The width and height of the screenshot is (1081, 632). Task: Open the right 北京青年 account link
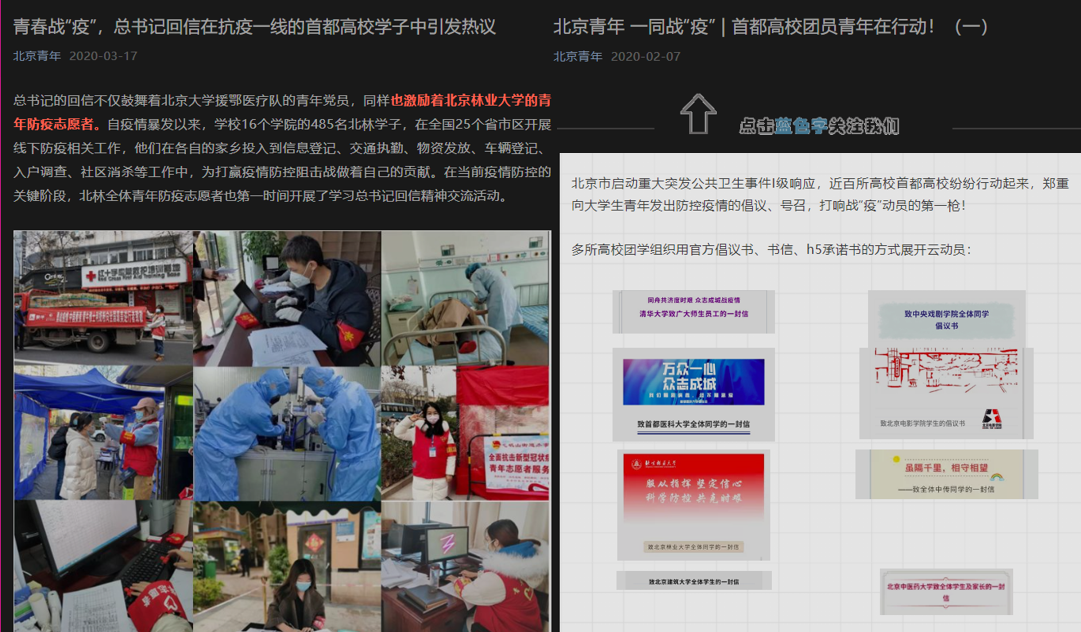pyautogui.click(x=578, y=57)
